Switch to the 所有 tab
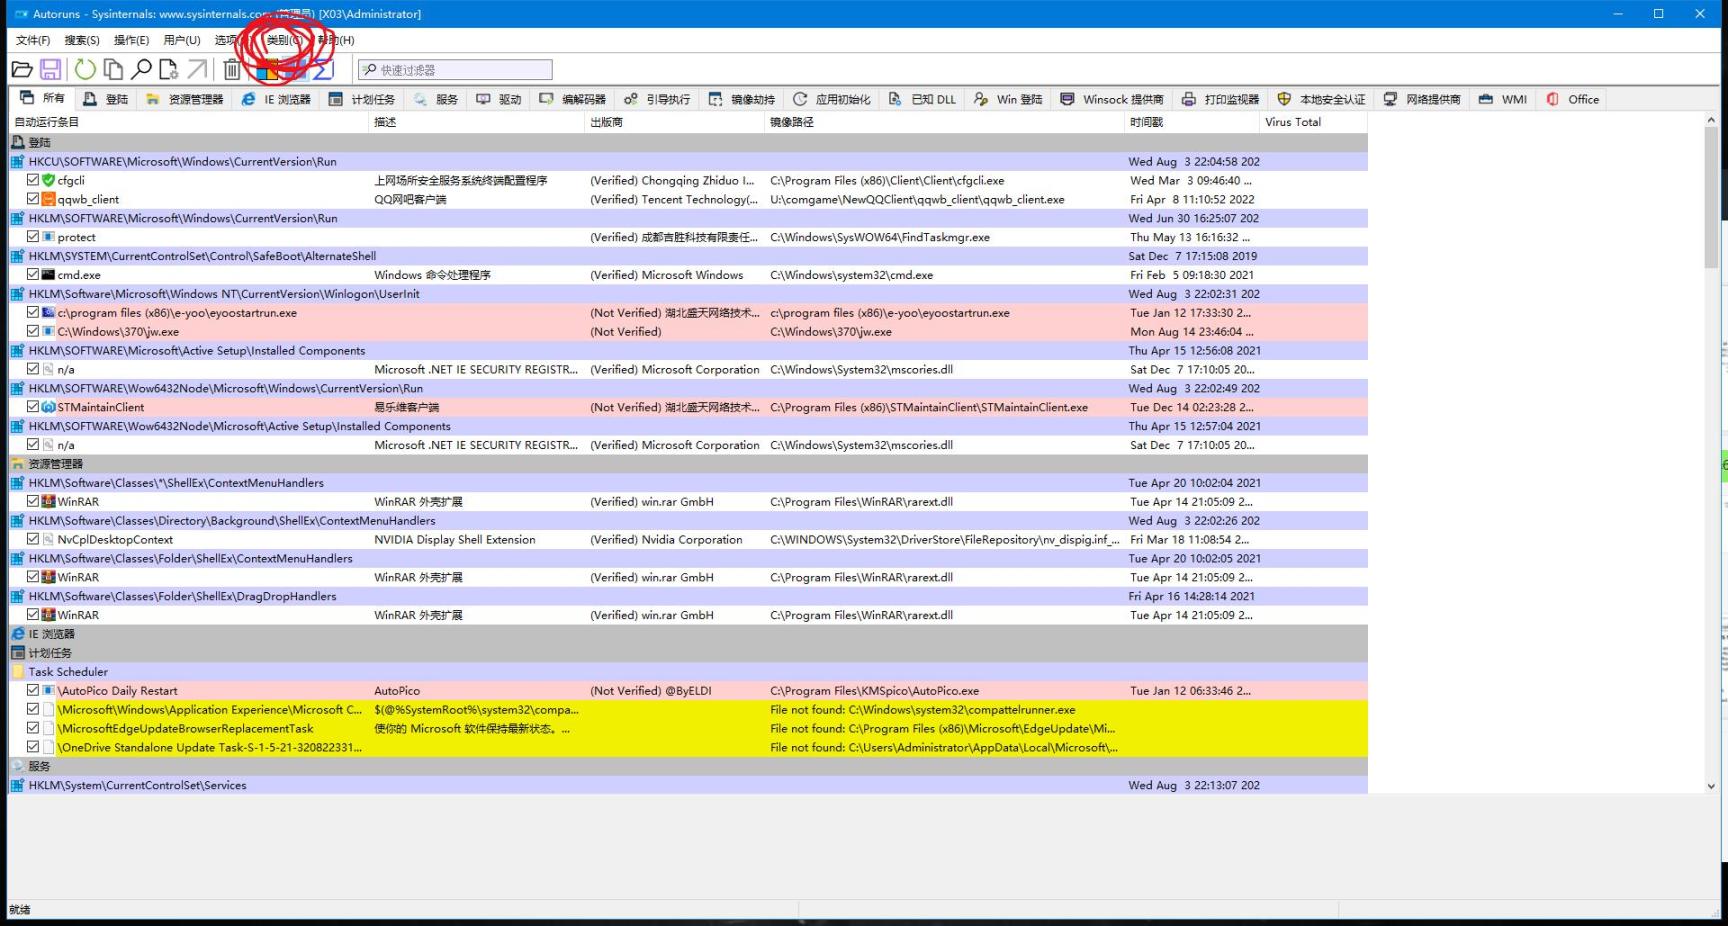This screenshot has height=926, width=1728. click(42, 98)
